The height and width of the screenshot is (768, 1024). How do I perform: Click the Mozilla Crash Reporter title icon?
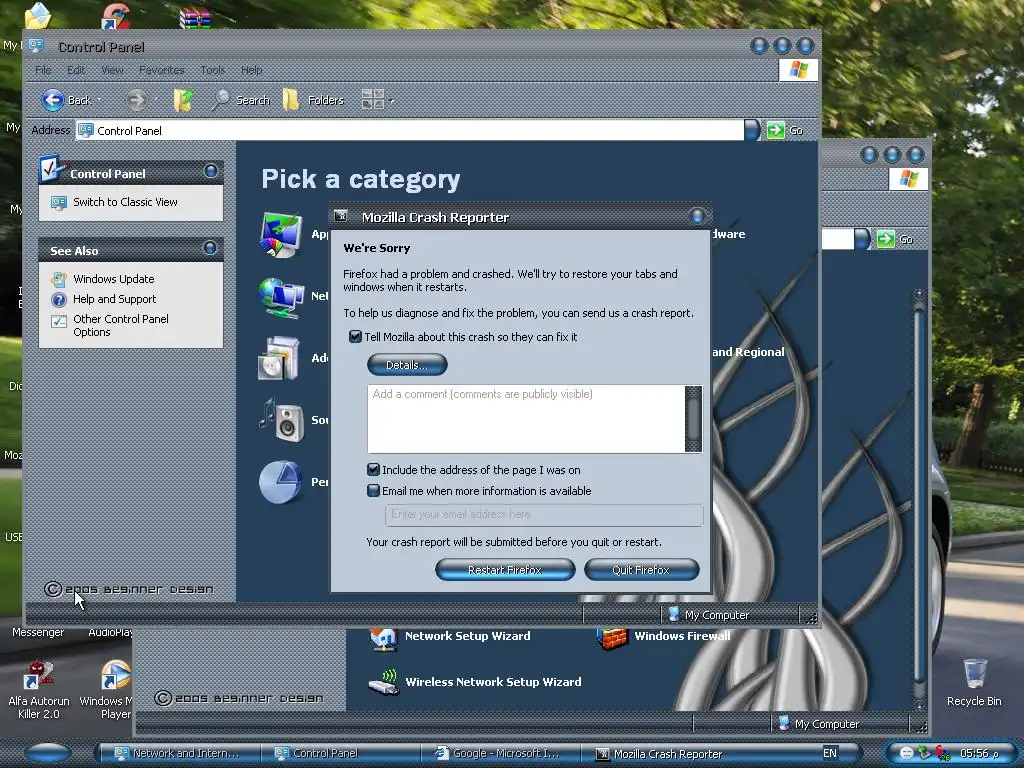click(340, 216)
